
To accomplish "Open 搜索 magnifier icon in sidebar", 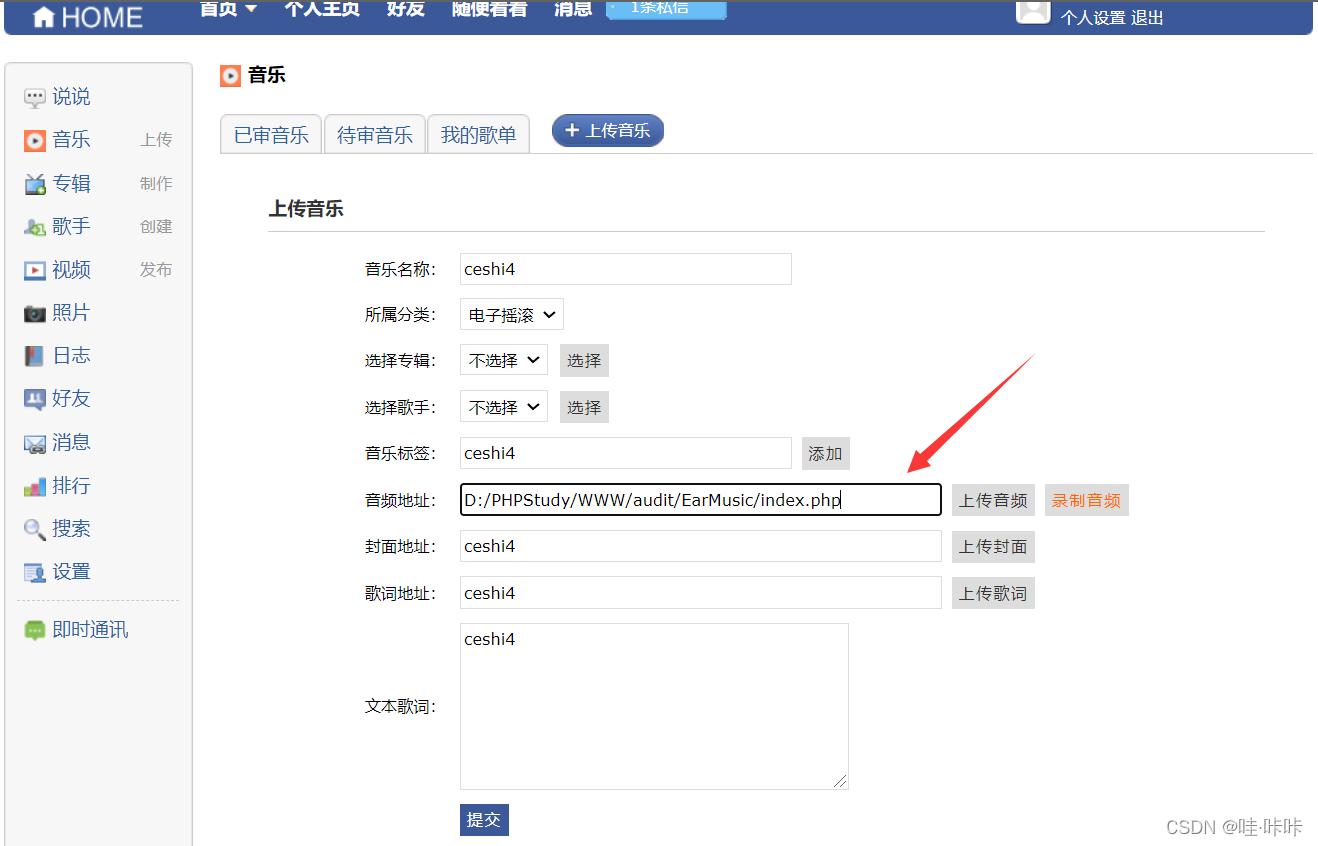I will click(x=35, y=529).
